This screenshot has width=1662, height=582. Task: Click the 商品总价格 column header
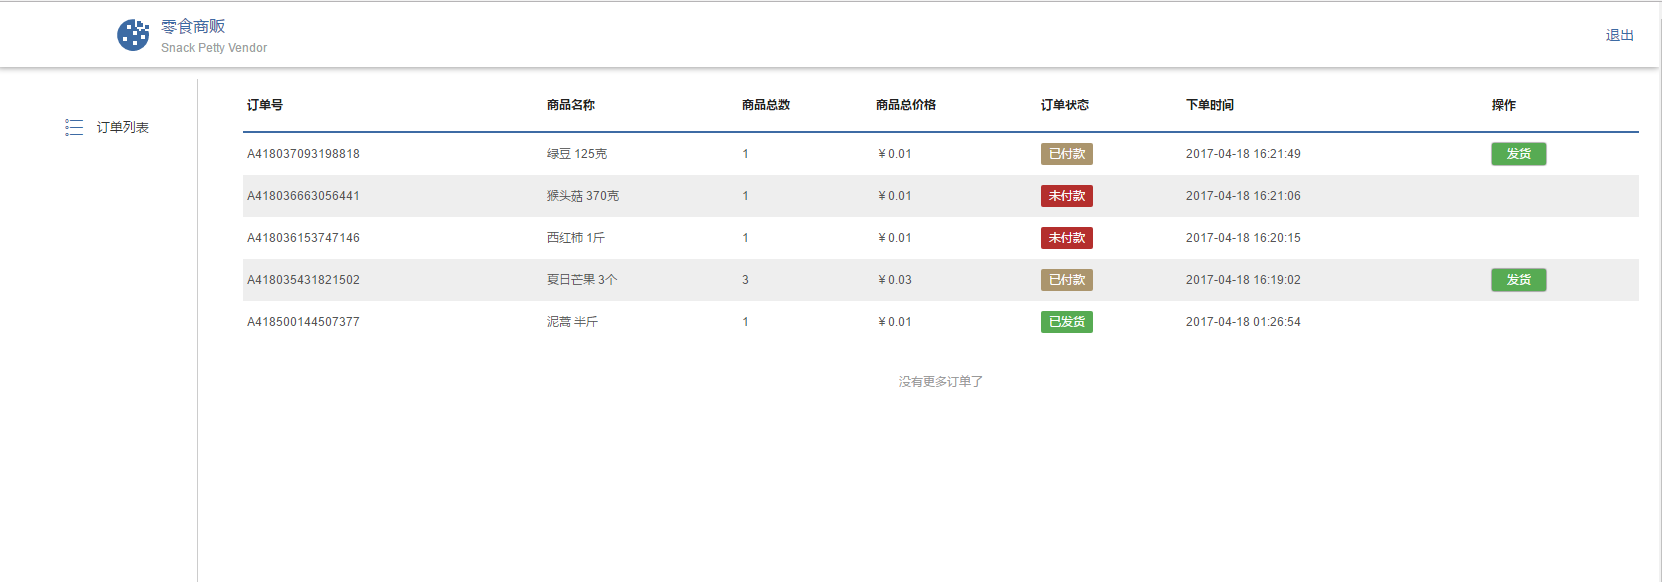[x=906, y=105]
